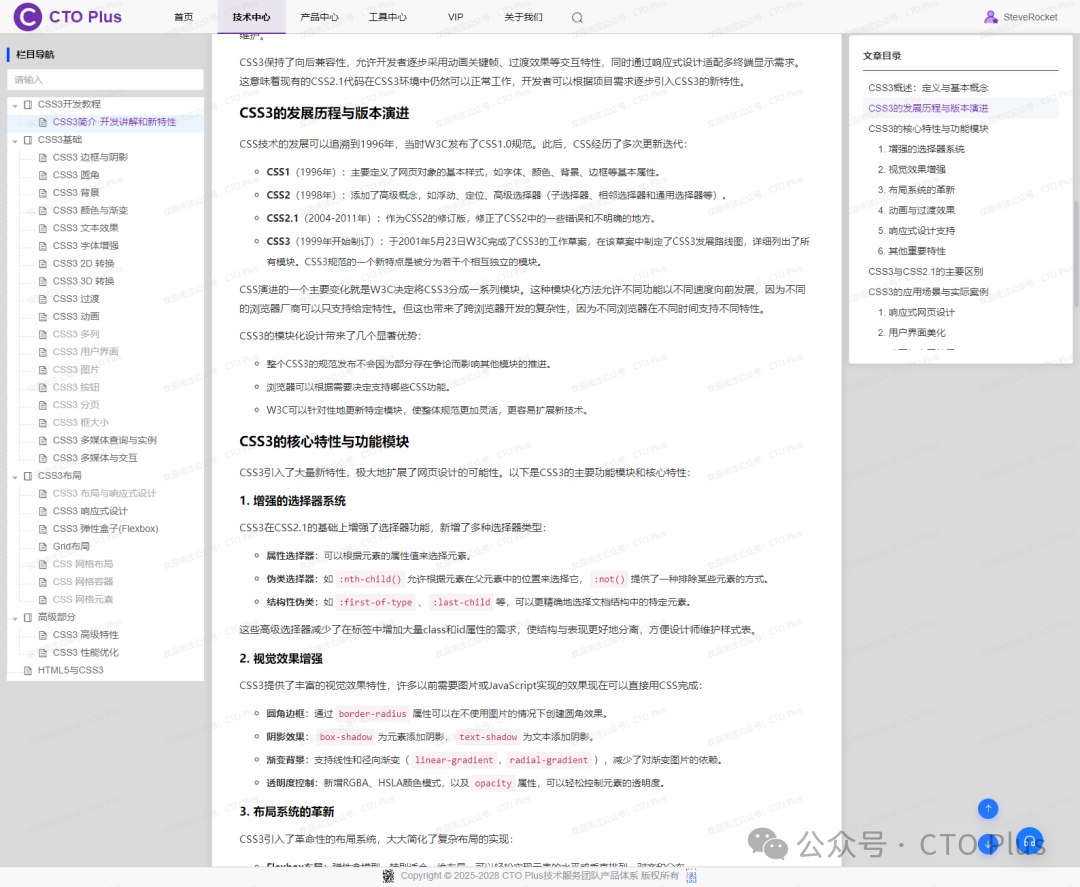Click folder icon beside CSS3开发教程
1080x887 pixels.
(x=28, y=105)
